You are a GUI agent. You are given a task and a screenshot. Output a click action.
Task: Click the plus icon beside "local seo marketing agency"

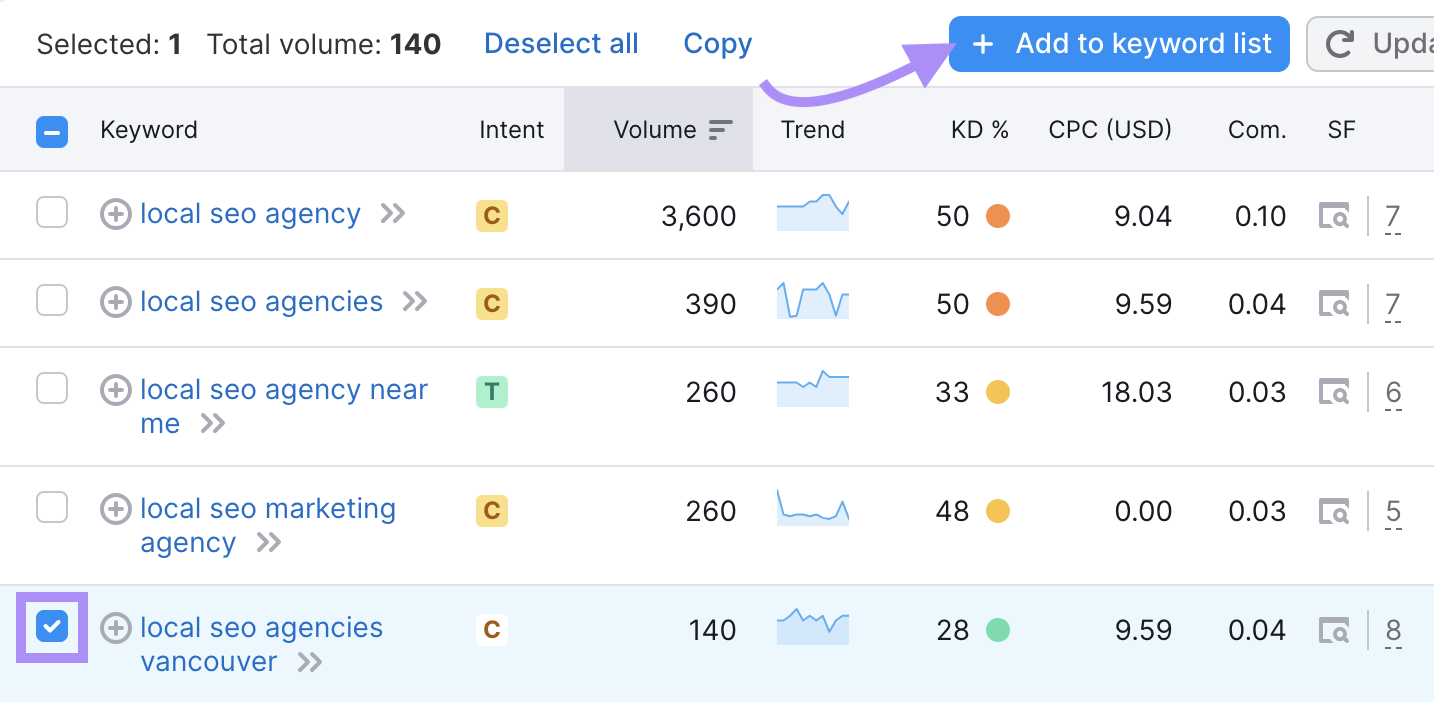click(x=115, y=509)
